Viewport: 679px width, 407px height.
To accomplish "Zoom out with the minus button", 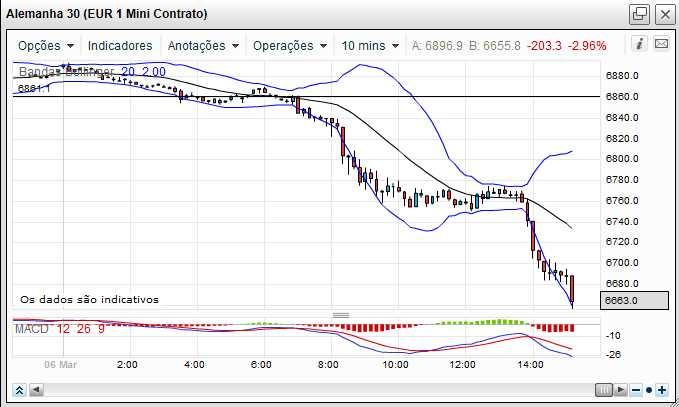I will coord(636,390).
